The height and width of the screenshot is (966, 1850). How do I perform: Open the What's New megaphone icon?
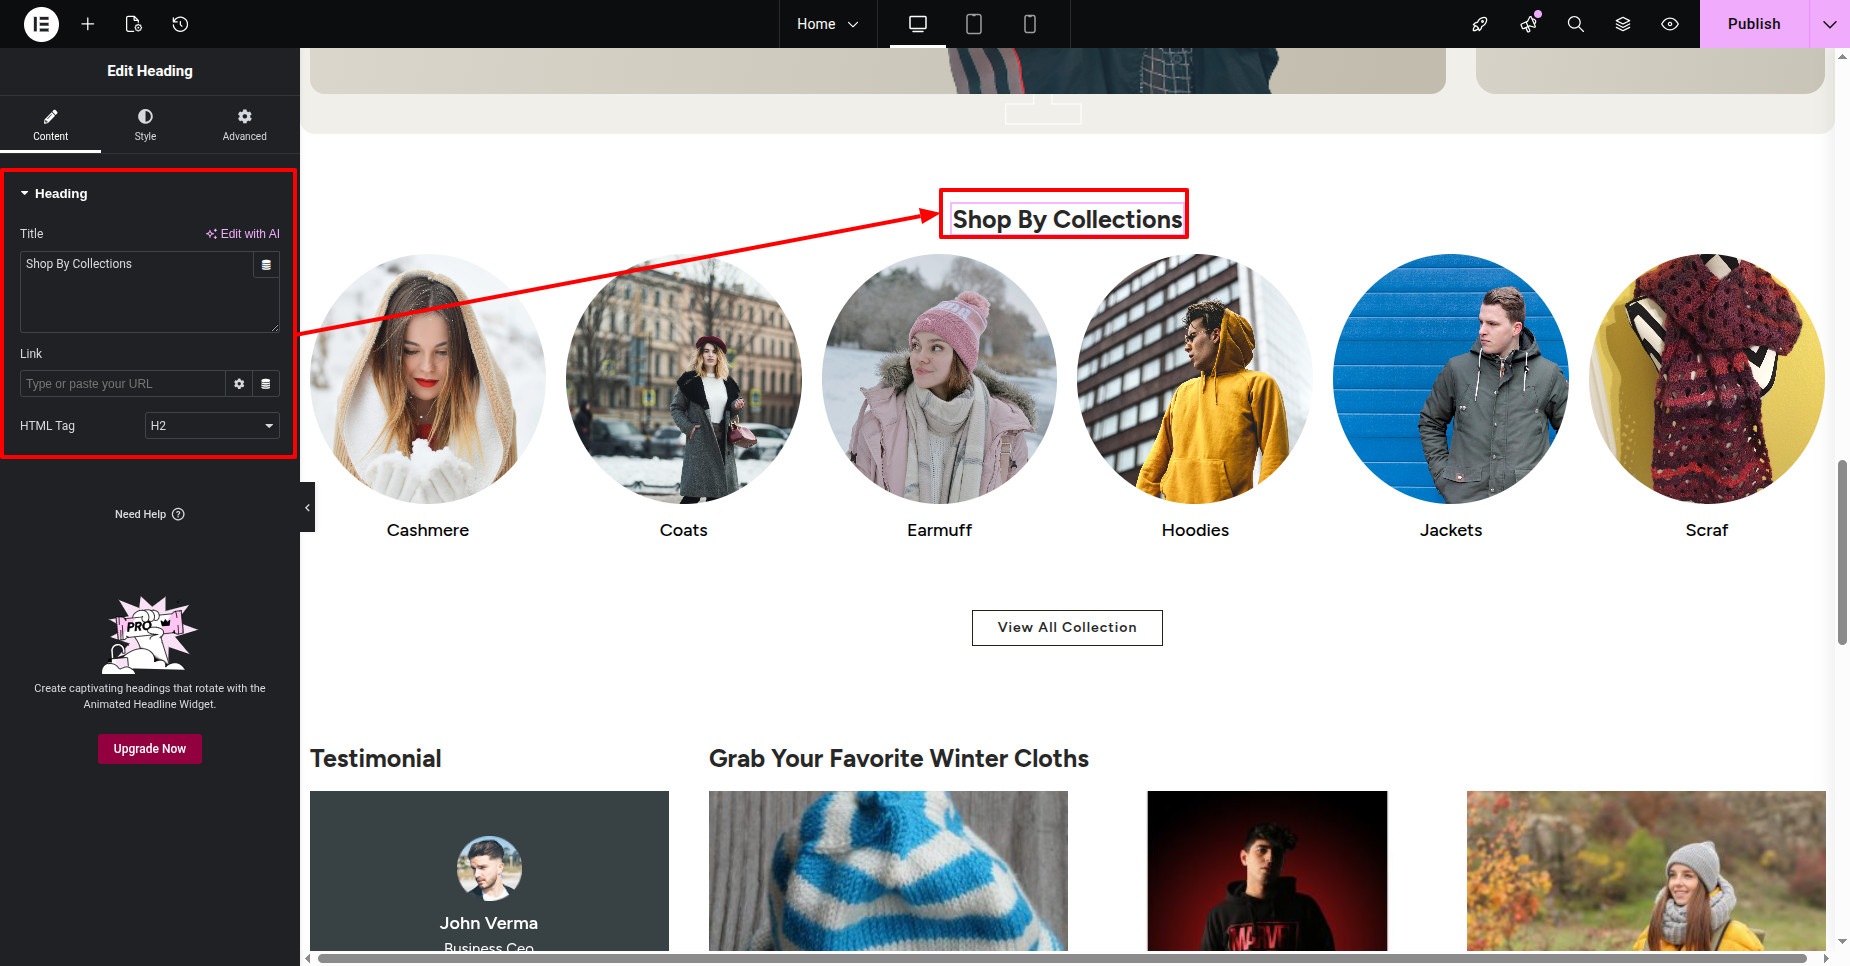coord(1528,24)
